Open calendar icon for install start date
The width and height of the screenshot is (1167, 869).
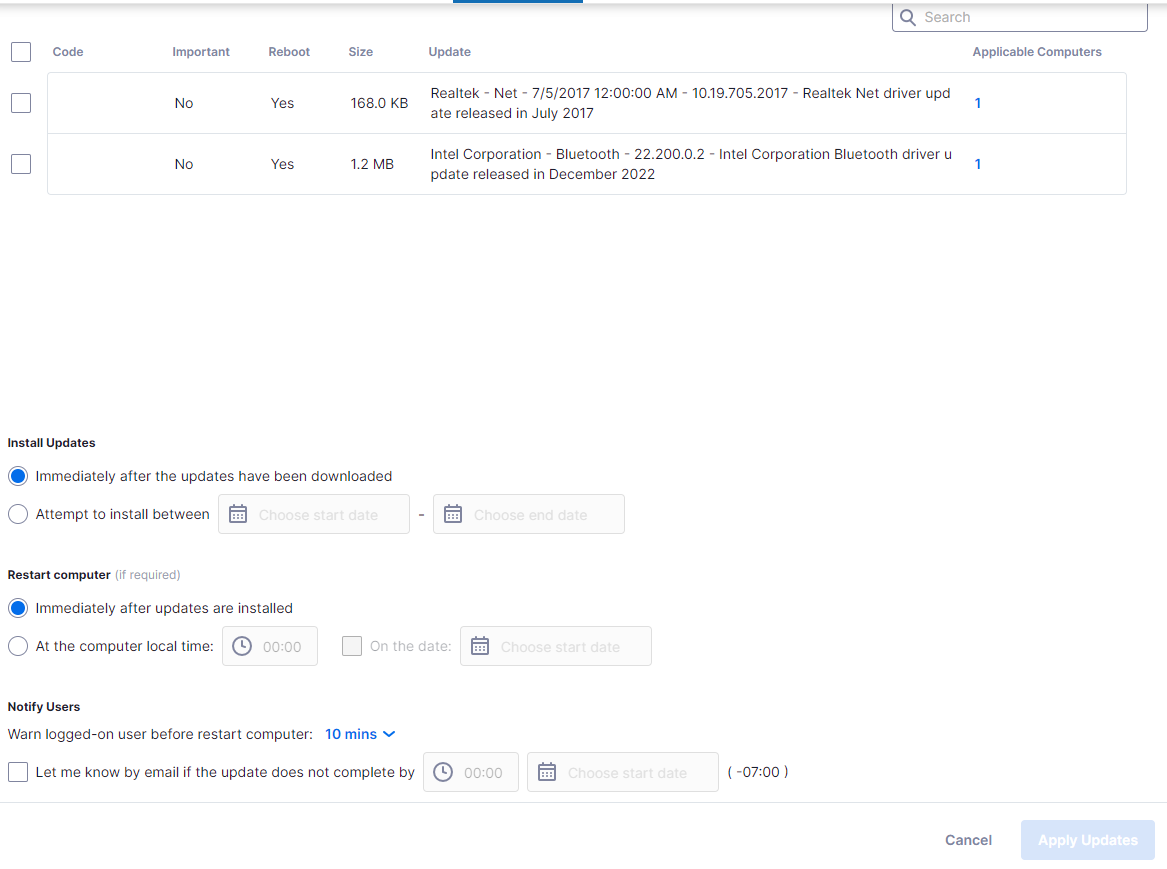point(238,514)
